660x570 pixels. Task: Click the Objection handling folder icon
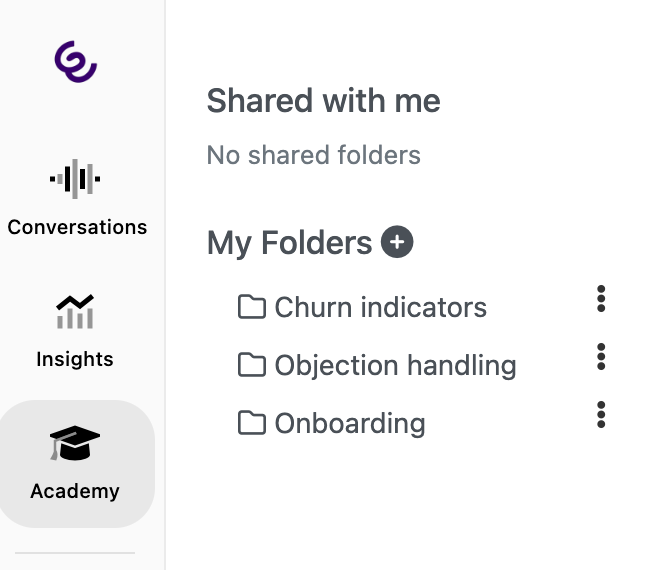click(252, 365)
